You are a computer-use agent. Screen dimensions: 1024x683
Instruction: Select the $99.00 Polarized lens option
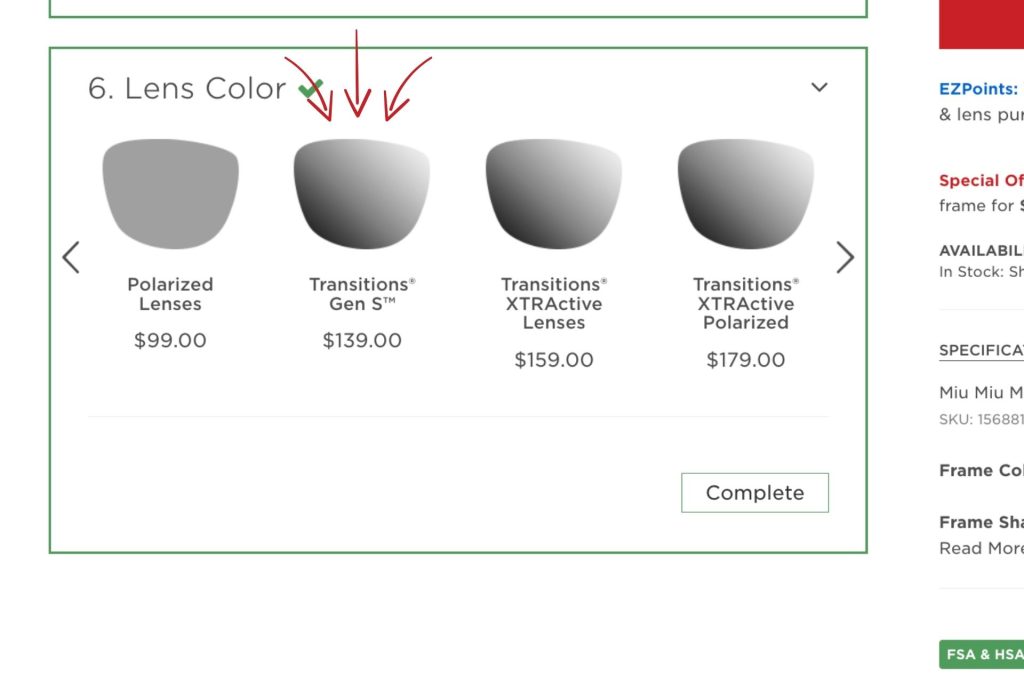click(x=170, y=340)
